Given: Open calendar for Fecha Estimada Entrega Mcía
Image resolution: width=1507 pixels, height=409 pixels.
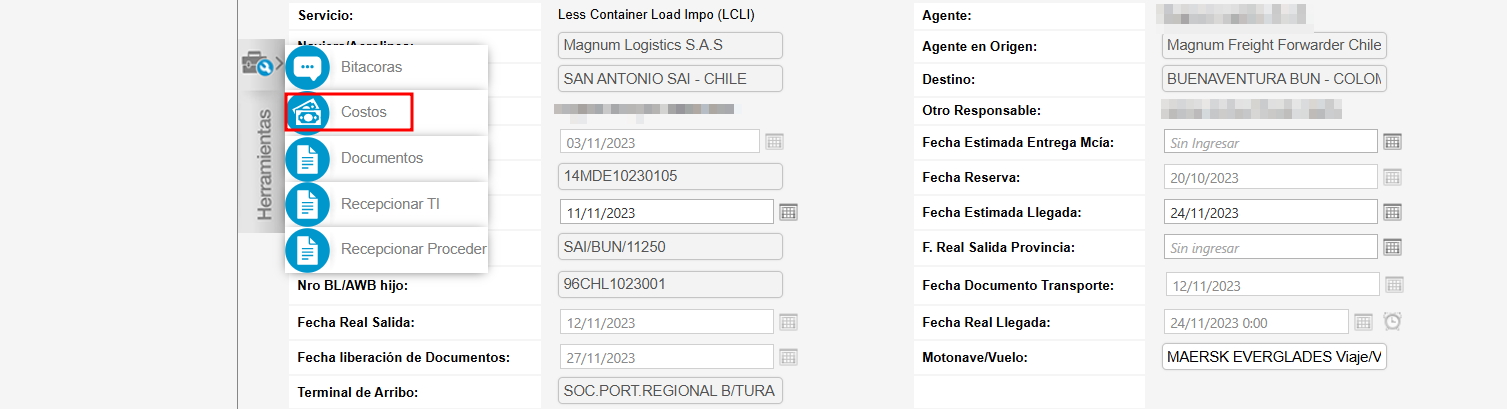Looking at the screenshot, I should 1393,142.
